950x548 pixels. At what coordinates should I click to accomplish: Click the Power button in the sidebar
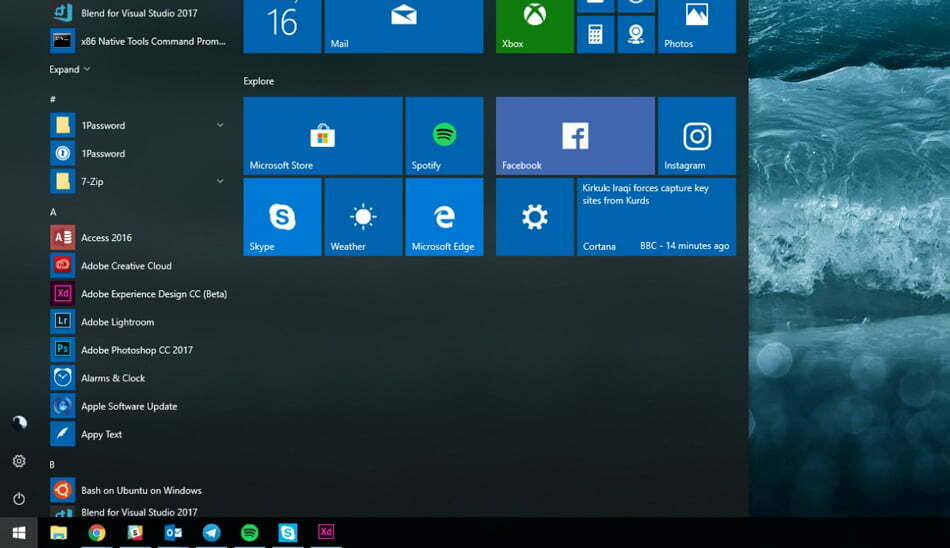tap(19, 498)
